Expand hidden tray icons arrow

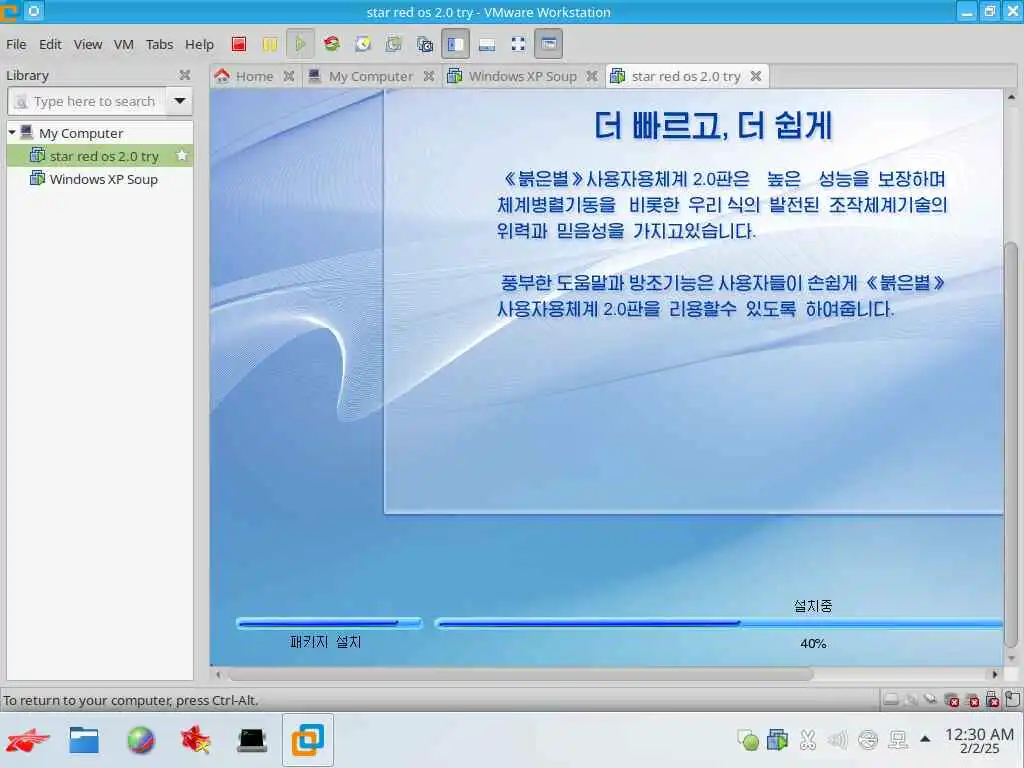[x=925, y=739]
